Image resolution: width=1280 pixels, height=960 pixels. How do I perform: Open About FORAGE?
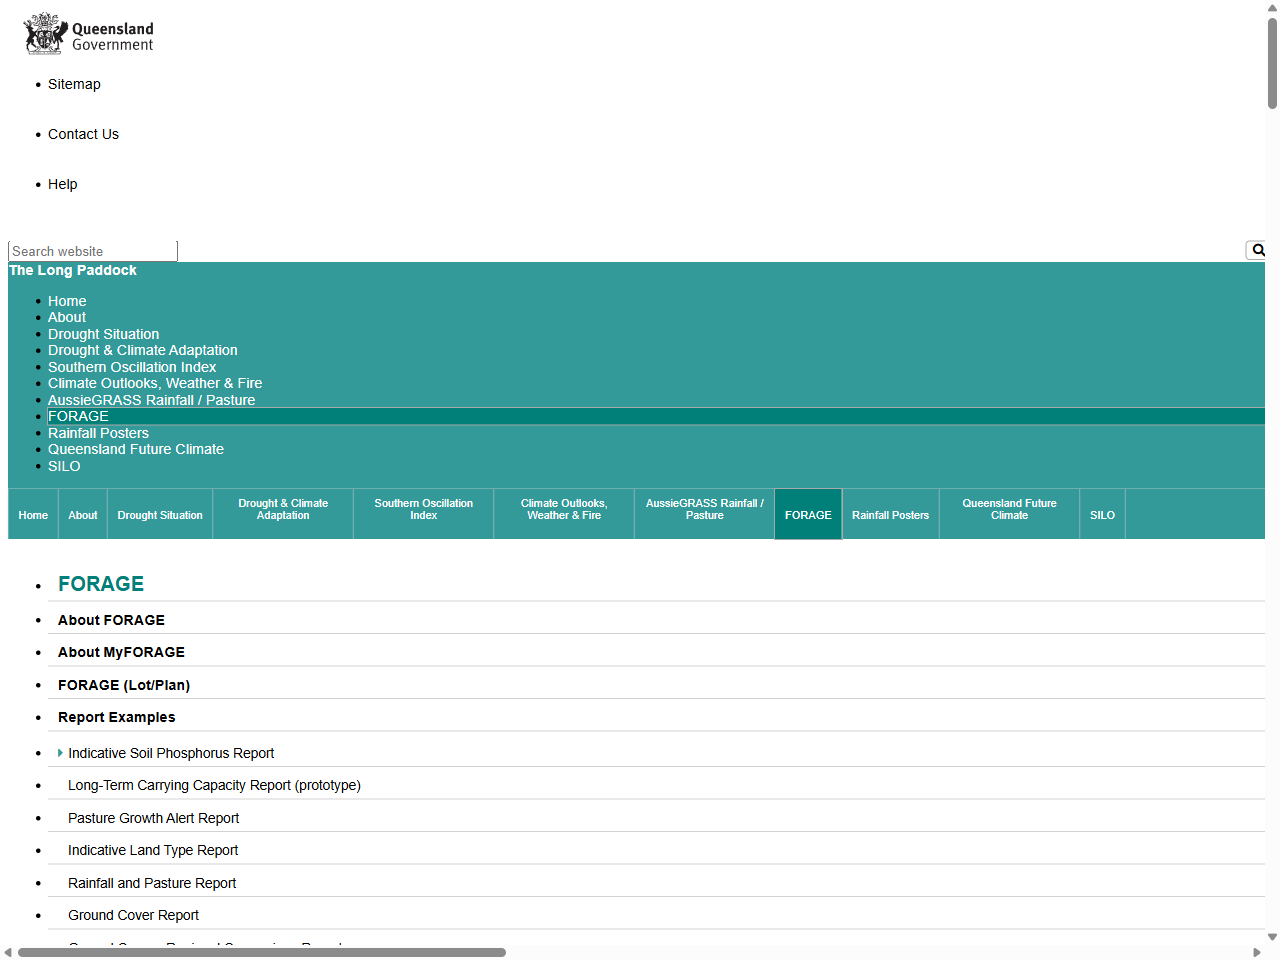click(111, 620)
